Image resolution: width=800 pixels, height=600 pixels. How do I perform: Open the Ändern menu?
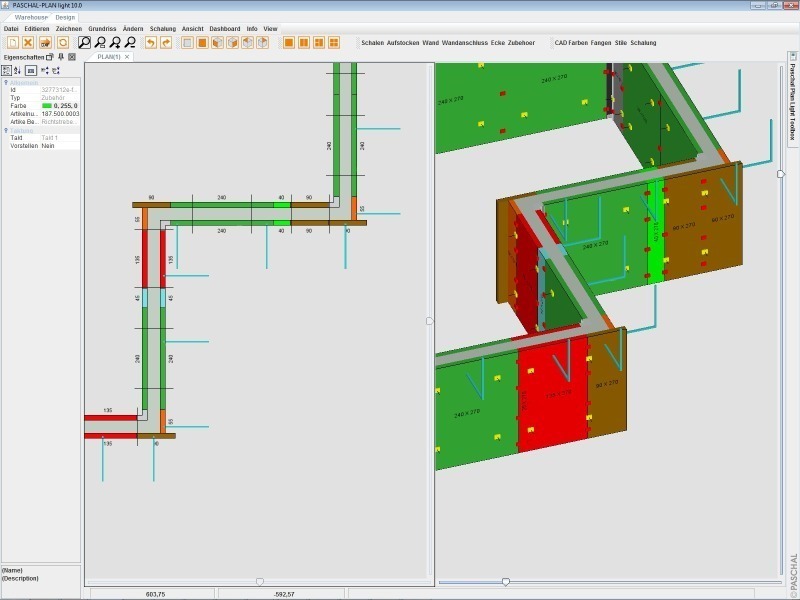pos(133,29)
